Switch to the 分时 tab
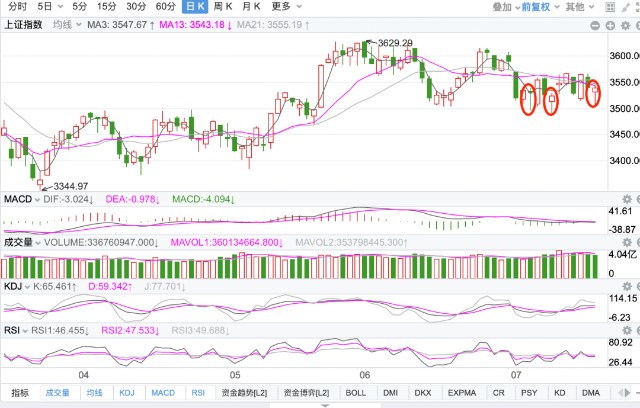 point(17,7)
